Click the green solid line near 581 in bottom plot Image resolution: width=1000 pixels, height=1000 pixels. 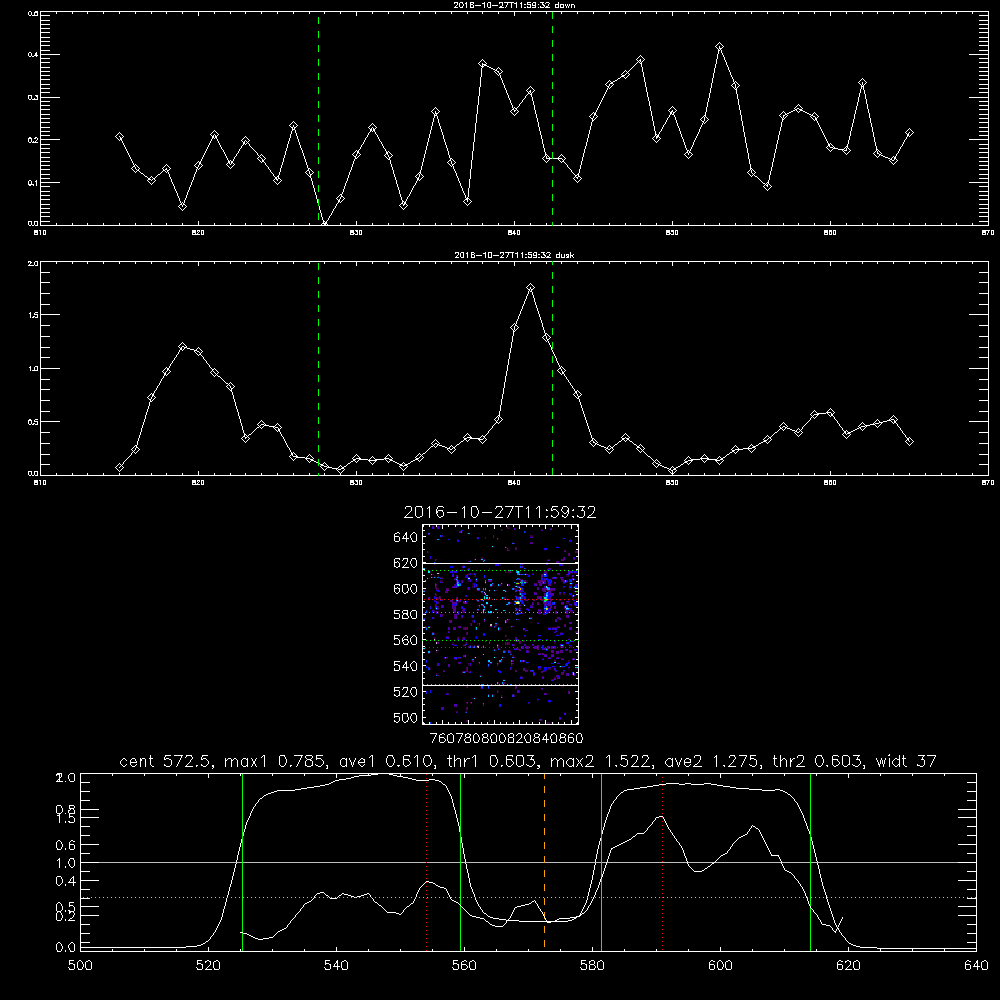tap(601, 861)
